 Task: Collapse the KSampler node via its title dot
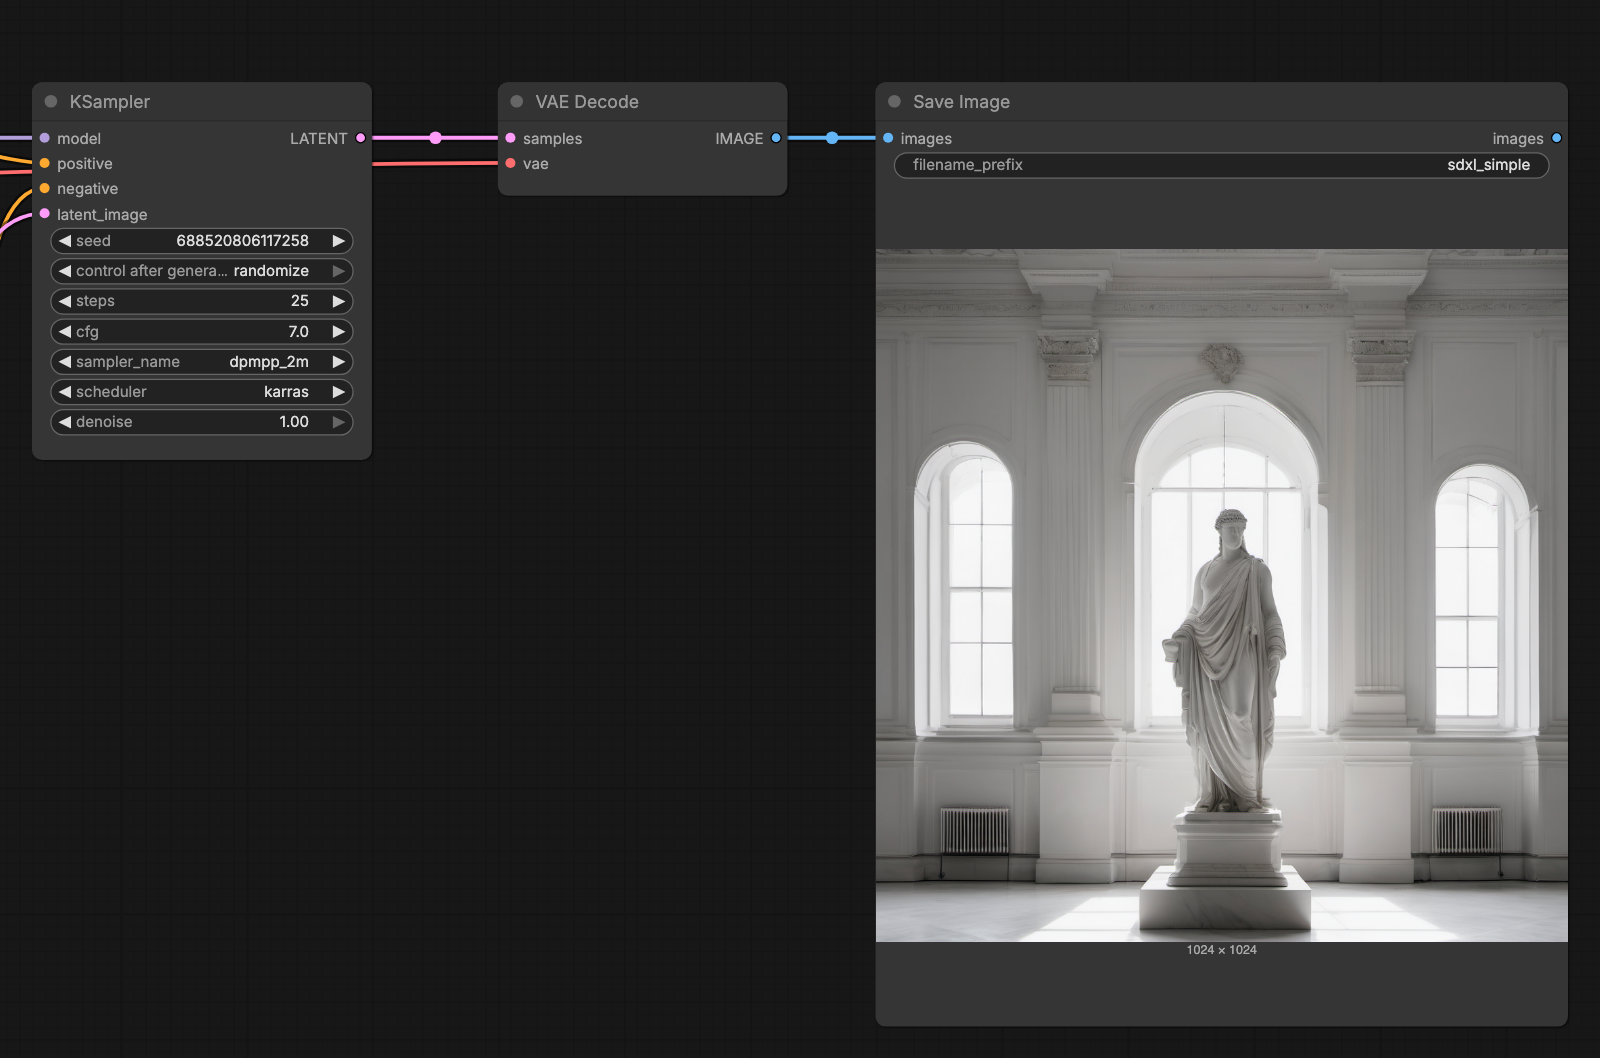click(51, 101)
